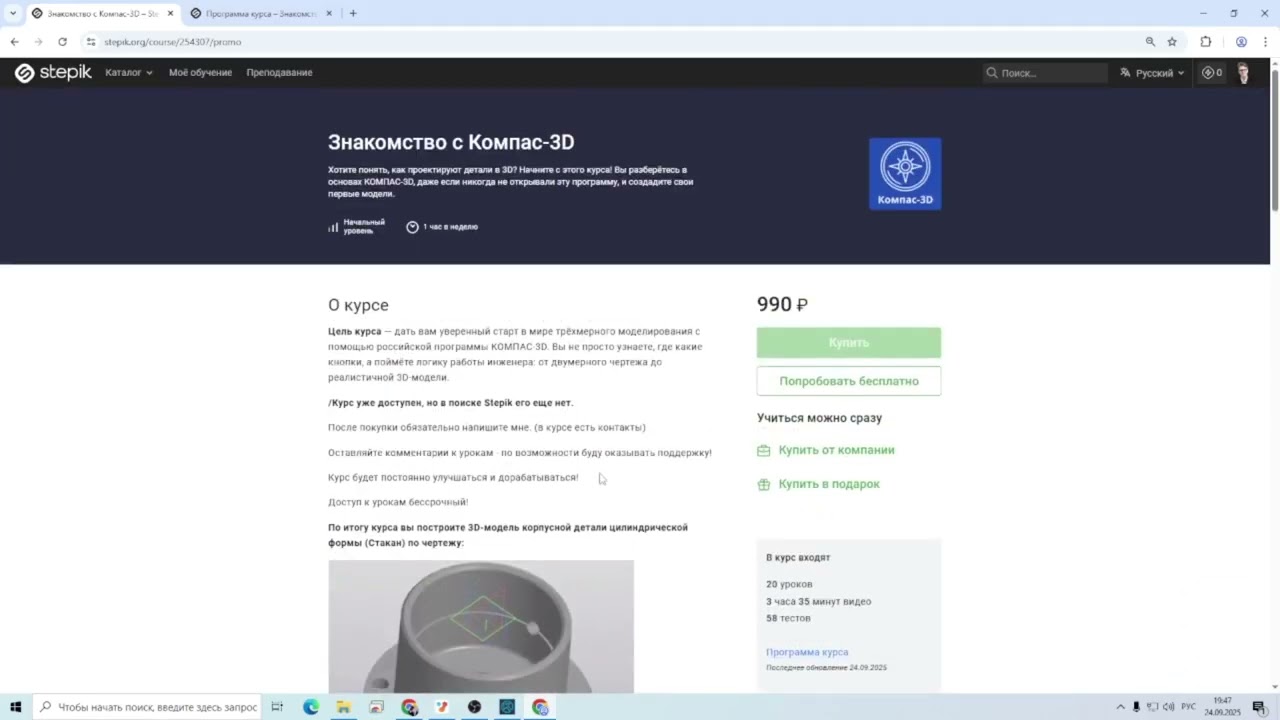The width and height of the screenshot is (1280, 720).
Task: Open taskbar clock showing 19:47
Action: 1222,707
